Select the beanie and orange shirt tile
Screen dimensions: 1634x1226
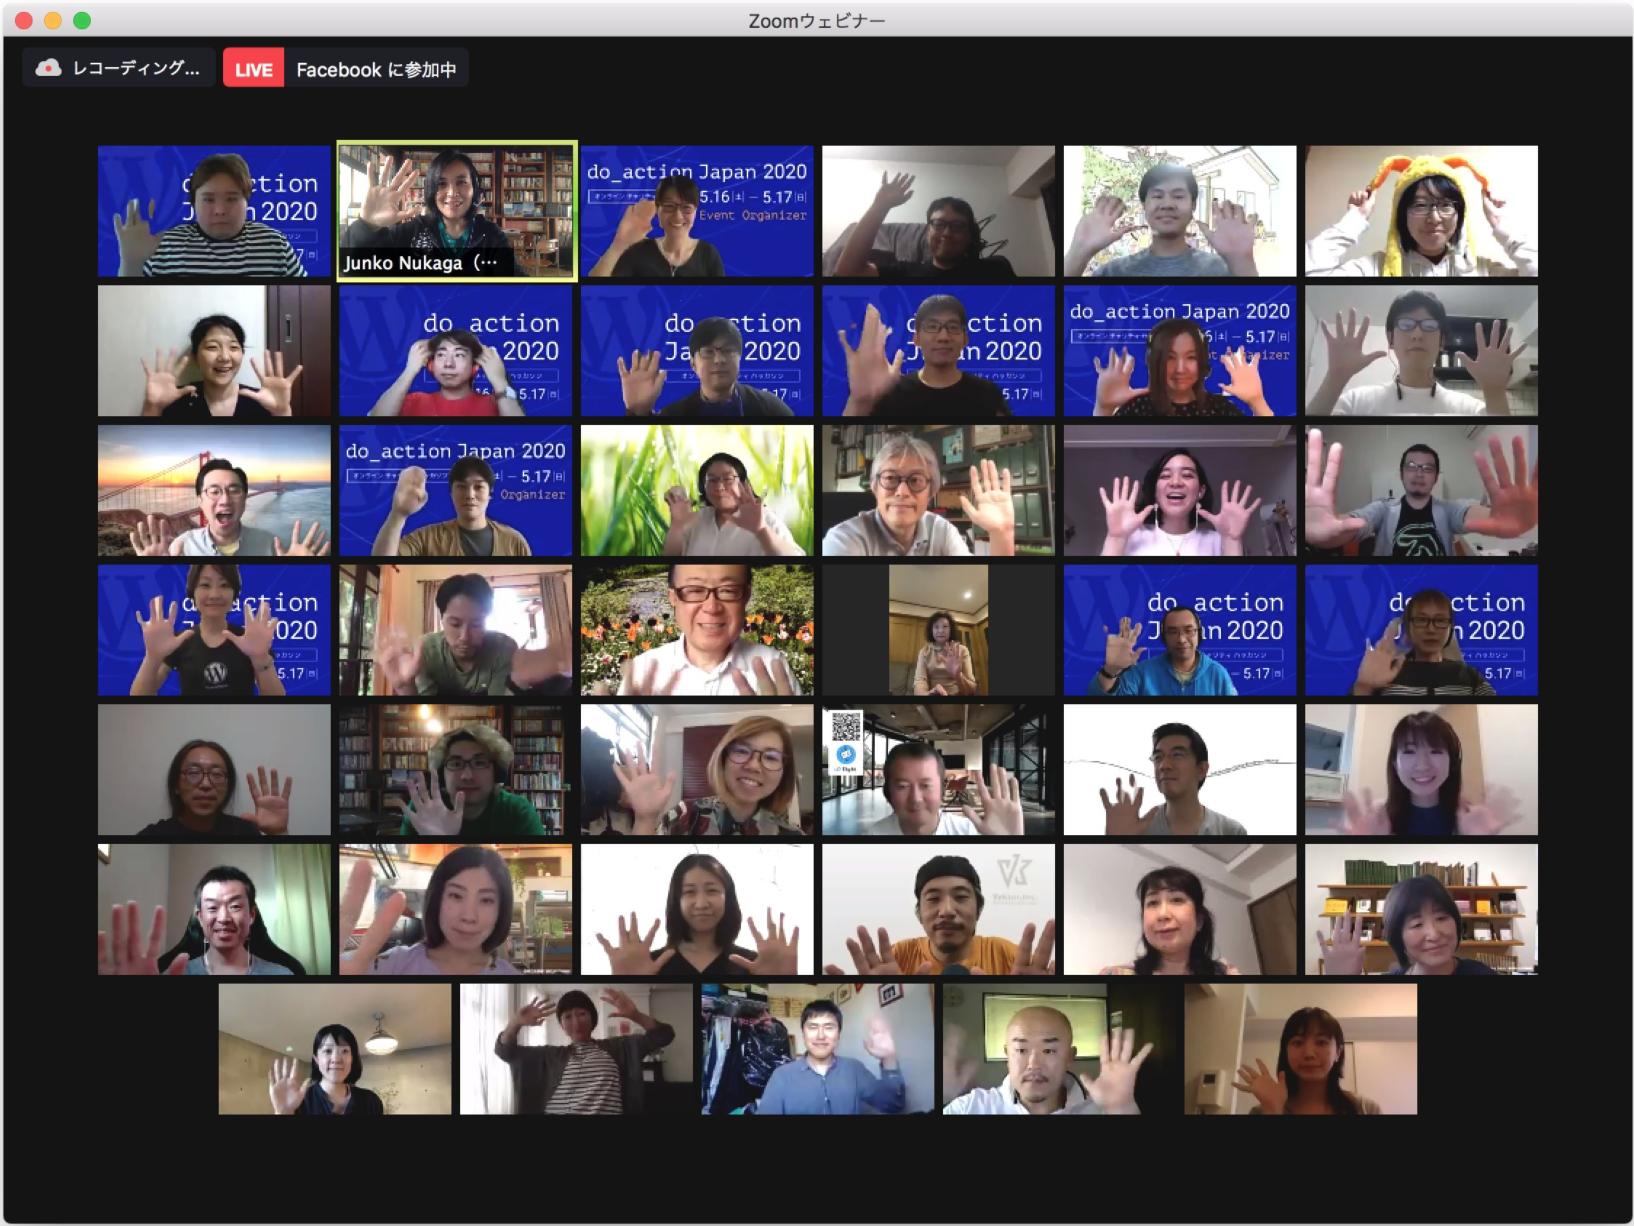938,909
